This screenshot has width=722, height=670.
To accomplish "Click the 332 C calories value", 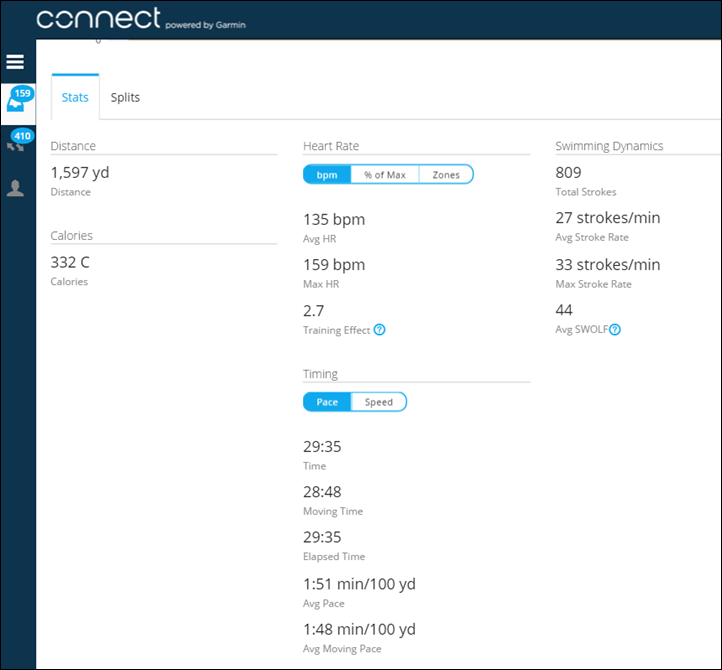I will click(70, 263).
